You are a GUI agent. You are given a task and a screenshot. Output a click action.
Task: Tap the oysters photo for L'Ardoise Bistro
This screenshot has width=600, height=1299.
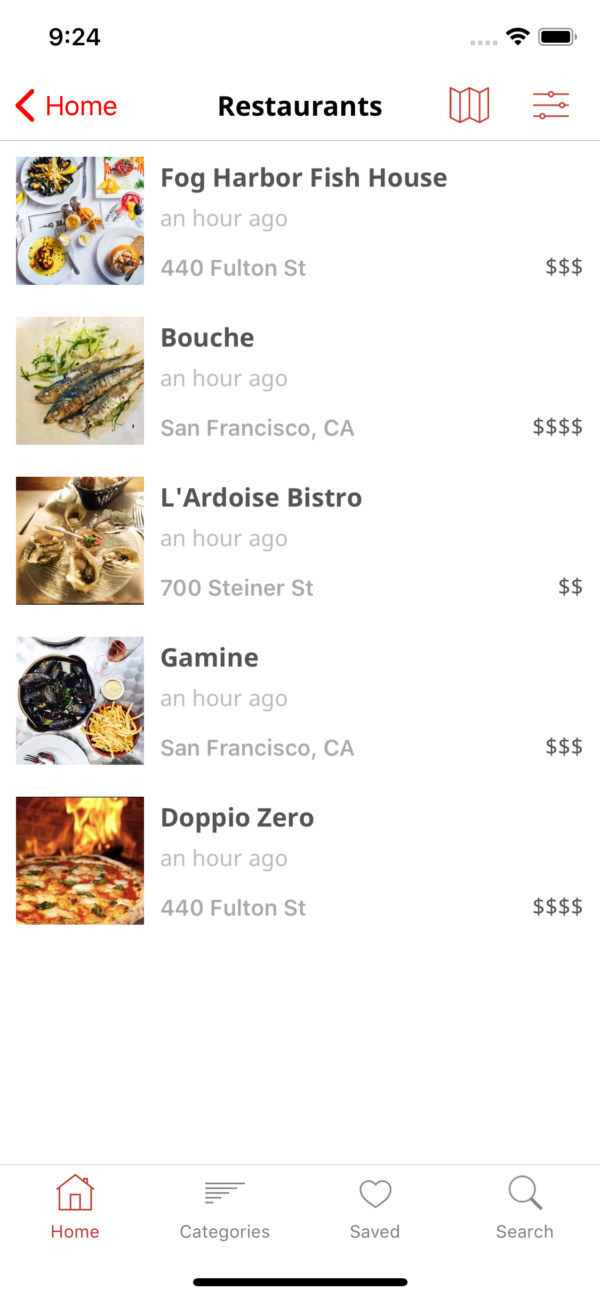(x=79, y=540)
